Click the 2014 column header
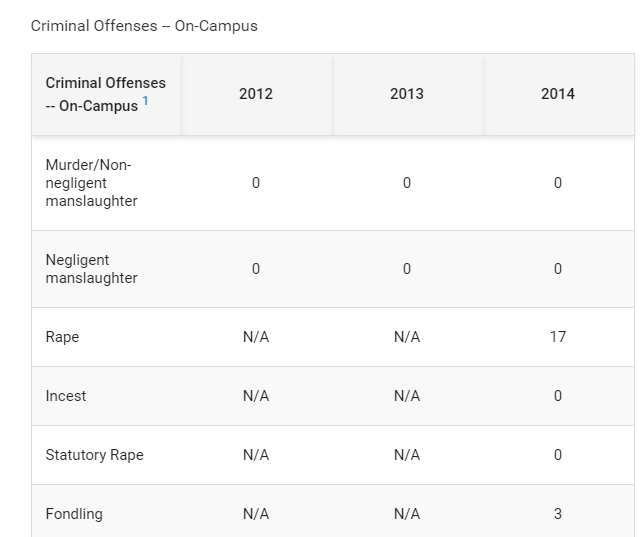 click(558, 94)
